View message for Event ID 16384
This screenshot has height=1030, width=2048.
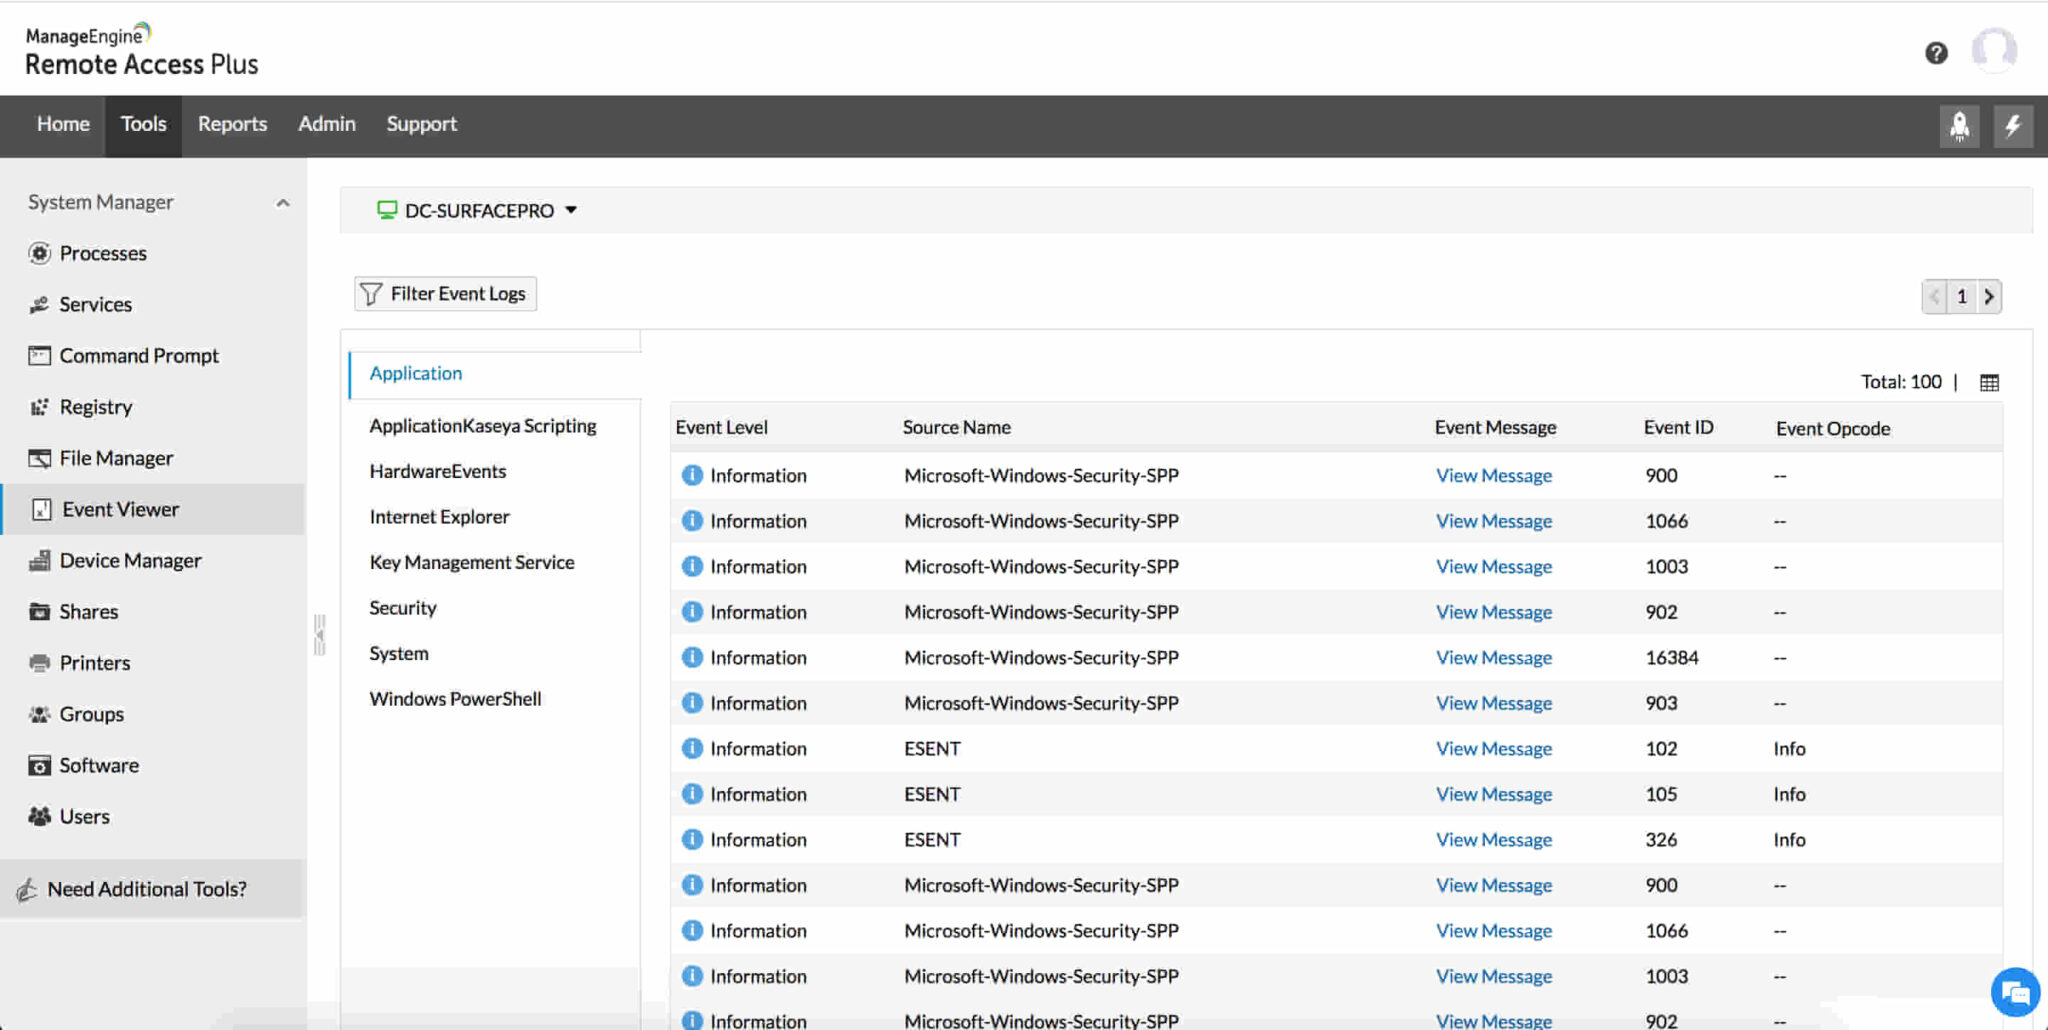[x=1493, y=658]
